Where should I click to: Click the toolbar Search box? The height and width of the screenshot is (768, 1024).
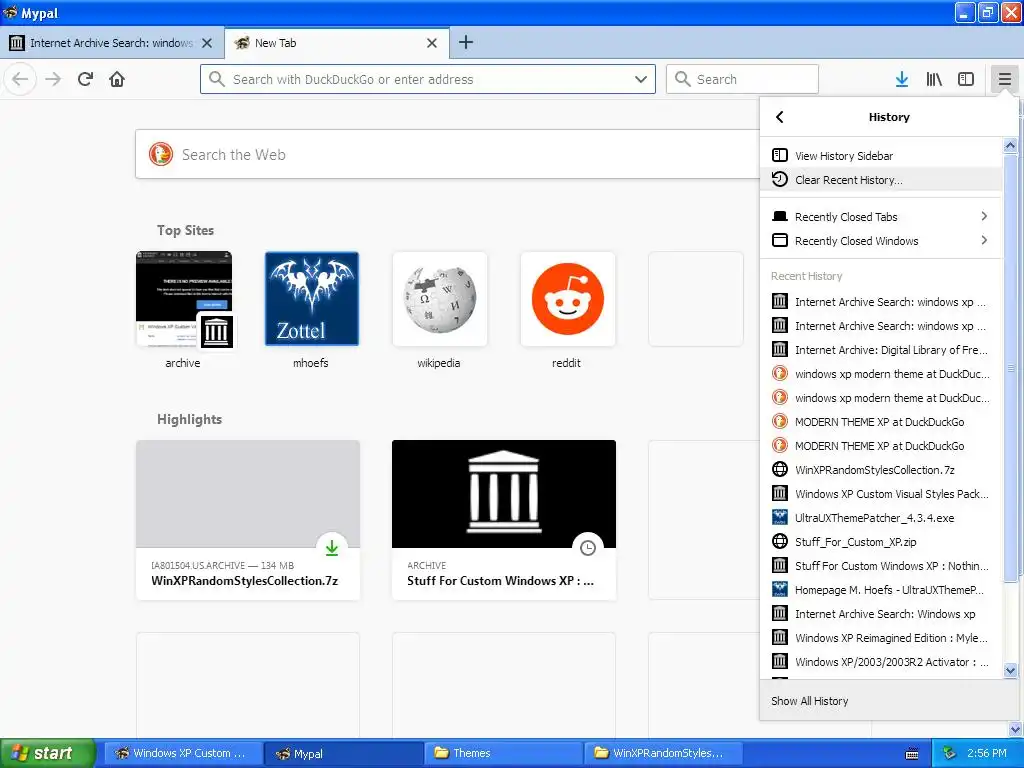click(743, 79)
